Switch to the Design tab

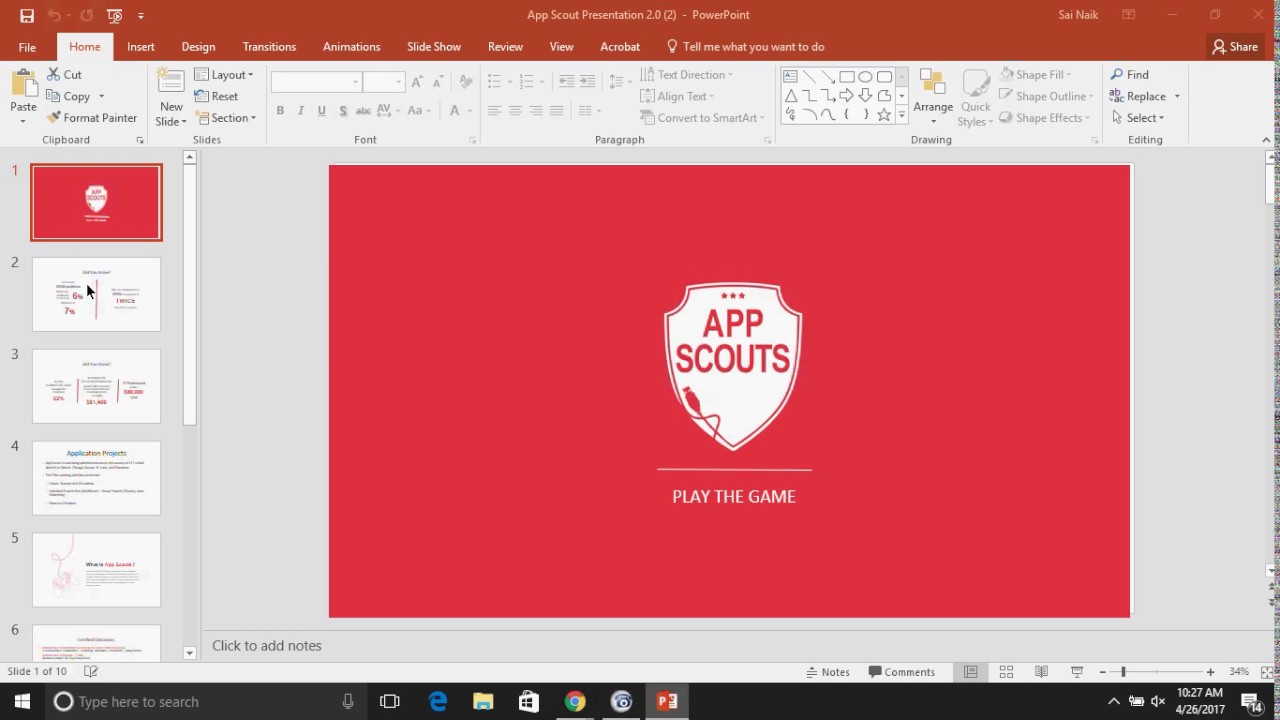198,47
